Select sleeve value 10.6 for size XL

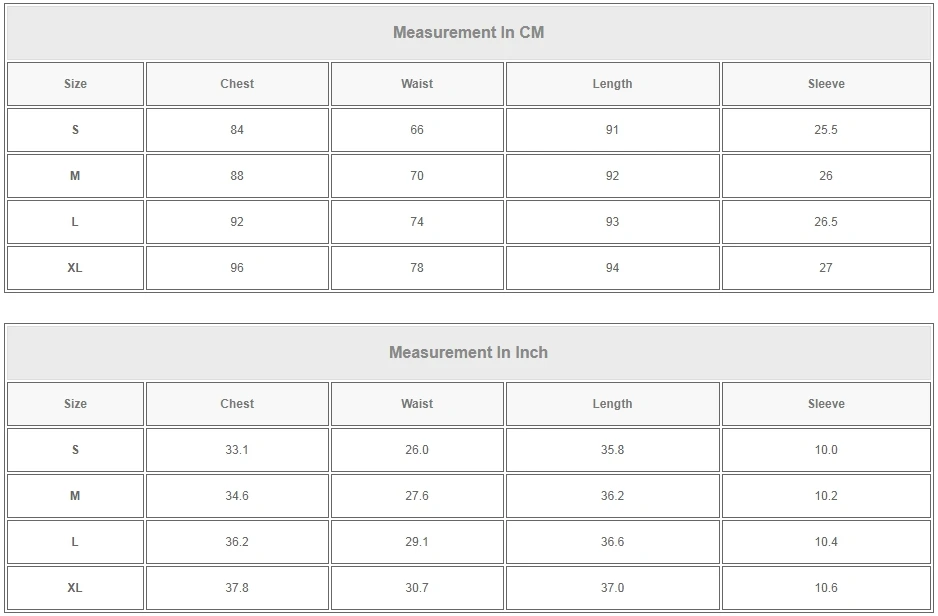tap(826, 588)
